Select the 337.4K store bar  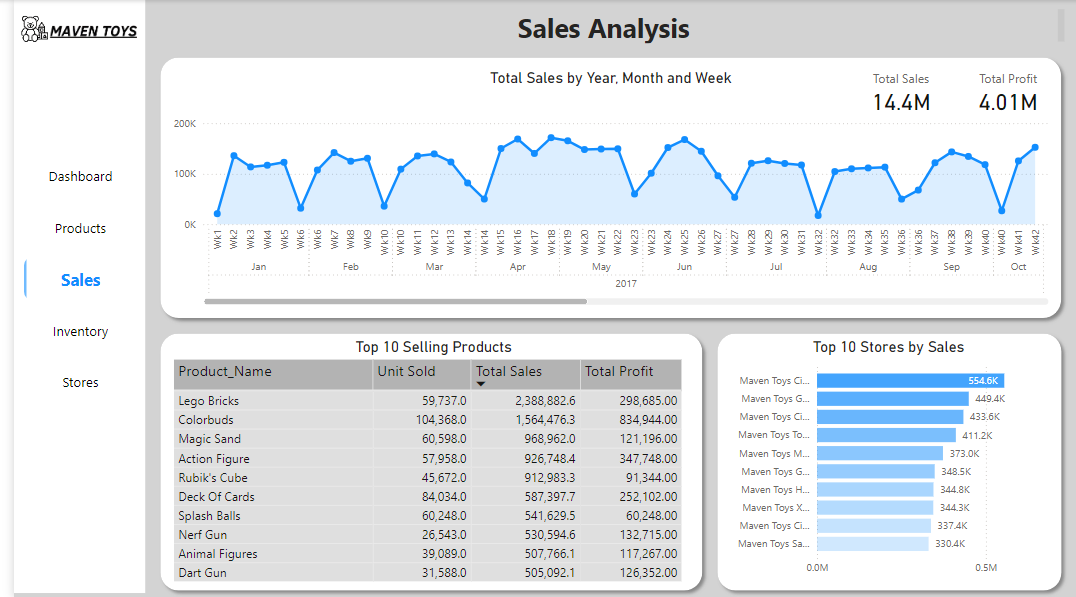pos(874,526)
